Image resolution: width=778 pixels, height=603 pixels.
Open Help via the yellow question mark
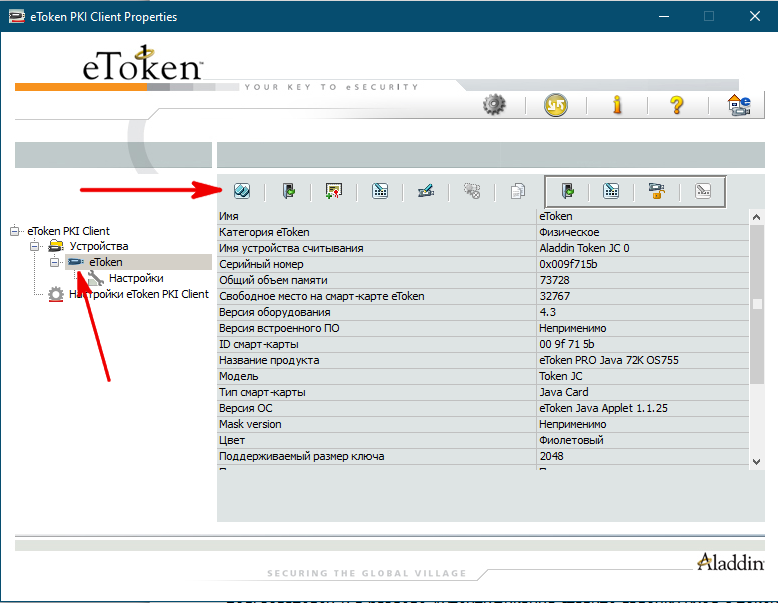pyautogui.click(x=677, y=105)
